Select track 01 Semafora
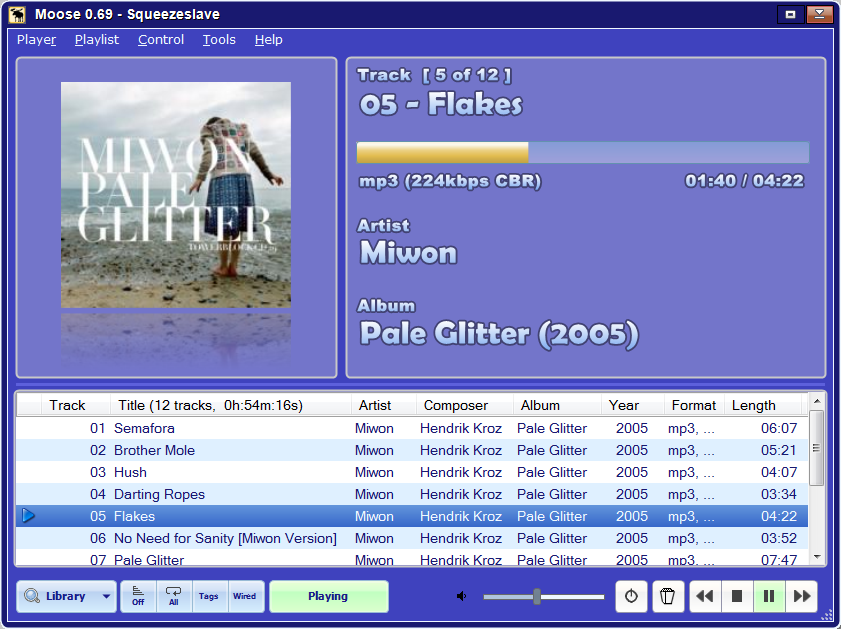The height and width of the screenshot is (629, 841). pos(412,428)
